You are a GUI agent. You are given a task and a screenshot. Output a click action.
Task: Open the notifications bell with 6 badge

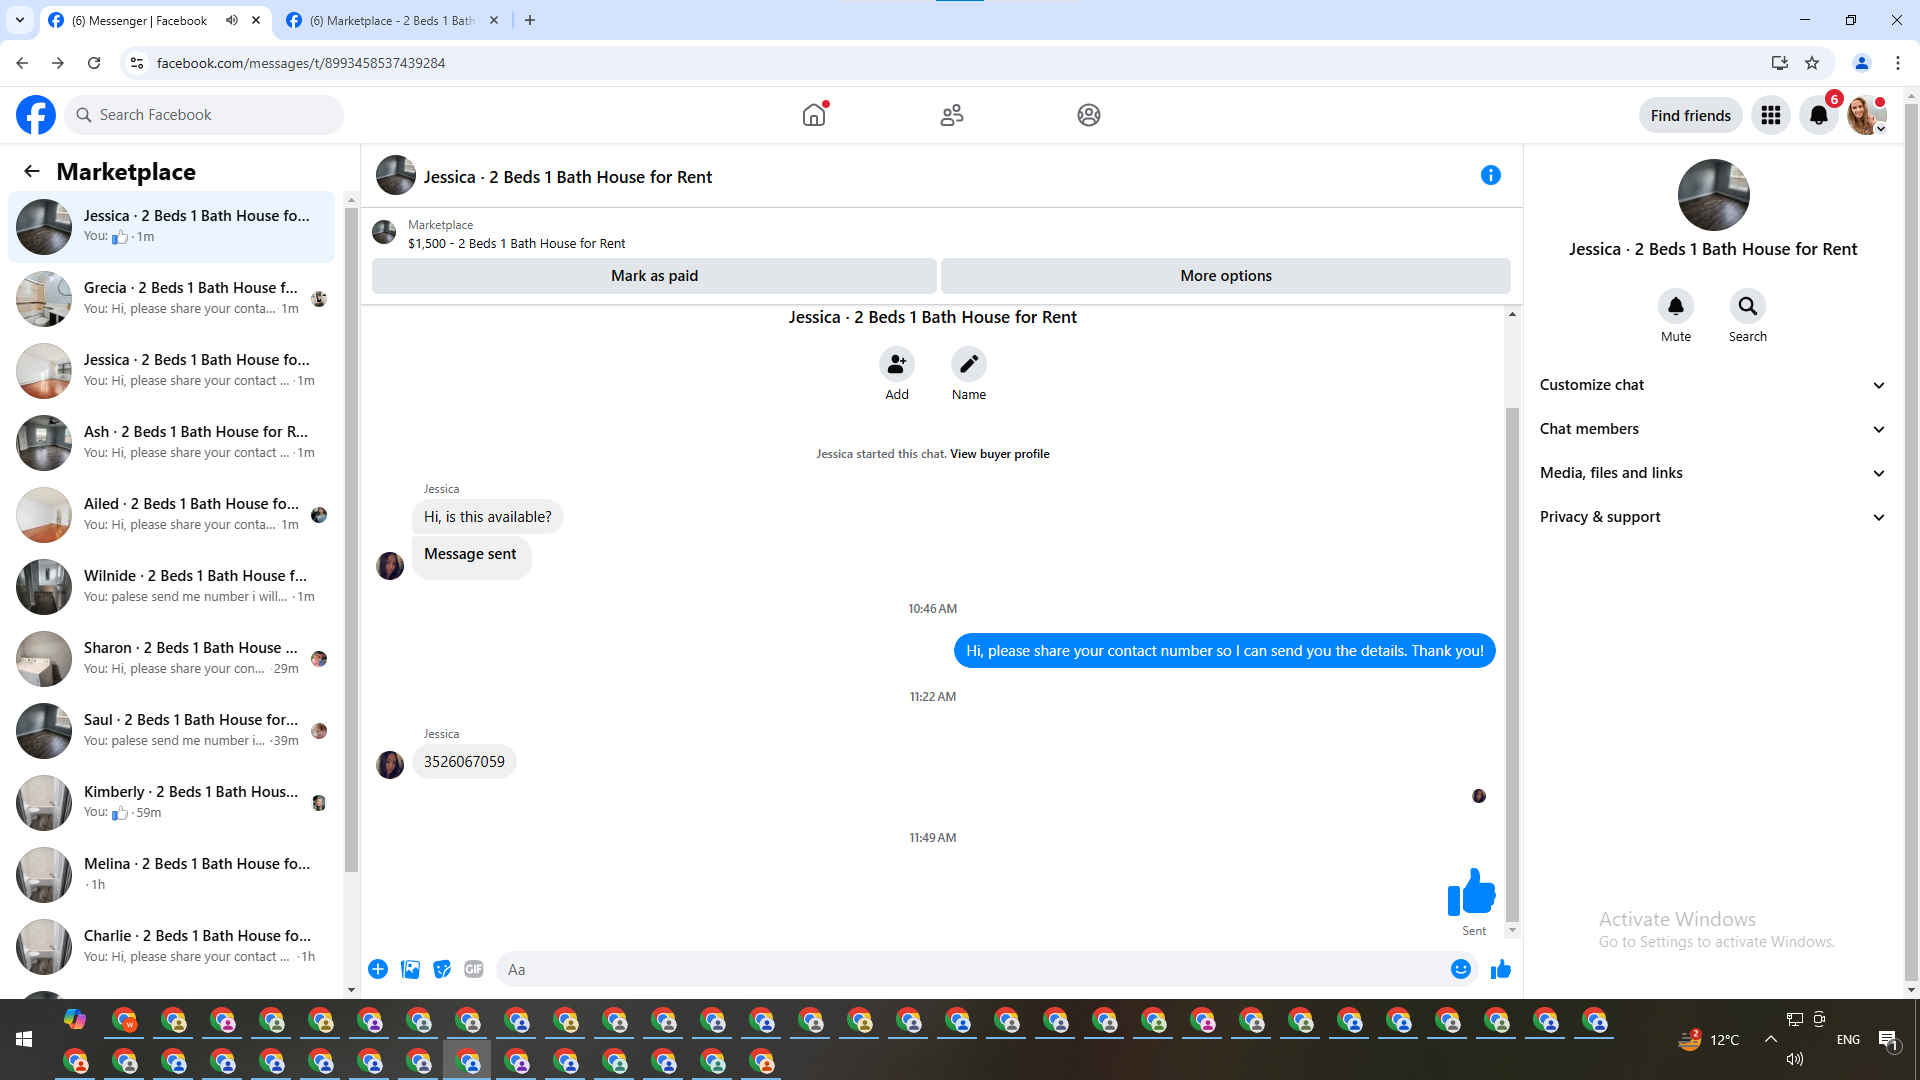coord(1819,115)
